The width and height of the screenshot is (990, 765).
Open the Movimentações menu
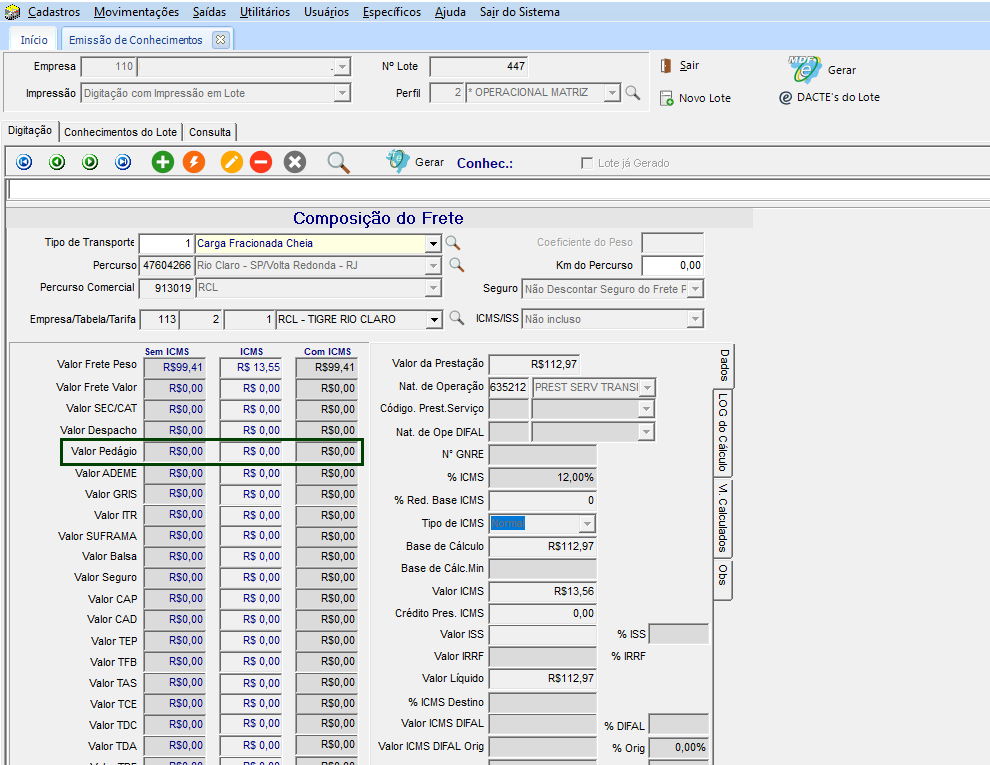coord(136,12)
